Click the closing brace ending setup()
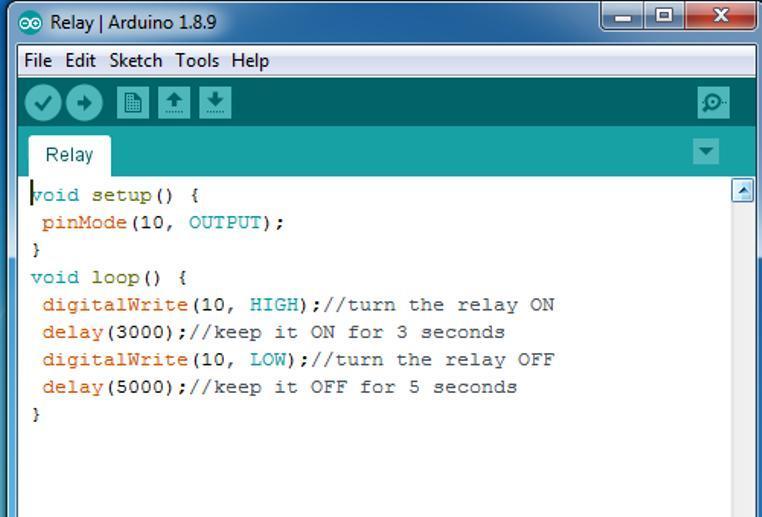The width and height of the screenshot is (762, 517). pos(36,250)
